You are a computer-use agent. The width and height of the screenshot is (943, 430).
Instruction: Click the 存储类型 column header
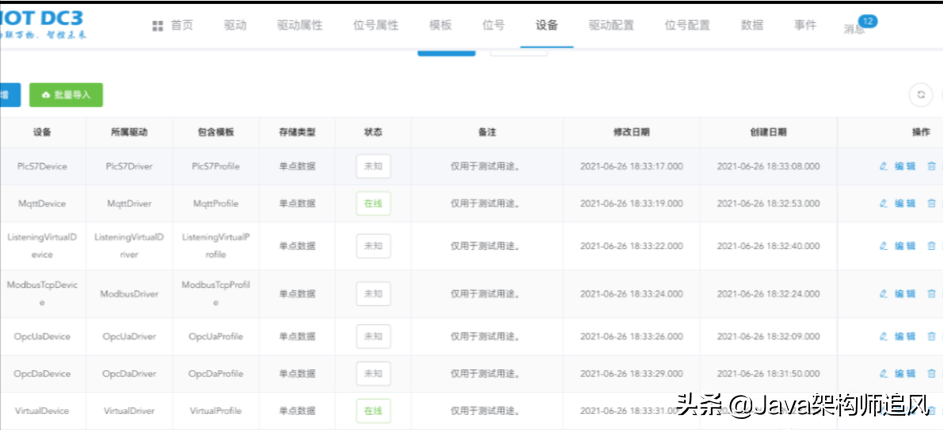tap(297, 132)
